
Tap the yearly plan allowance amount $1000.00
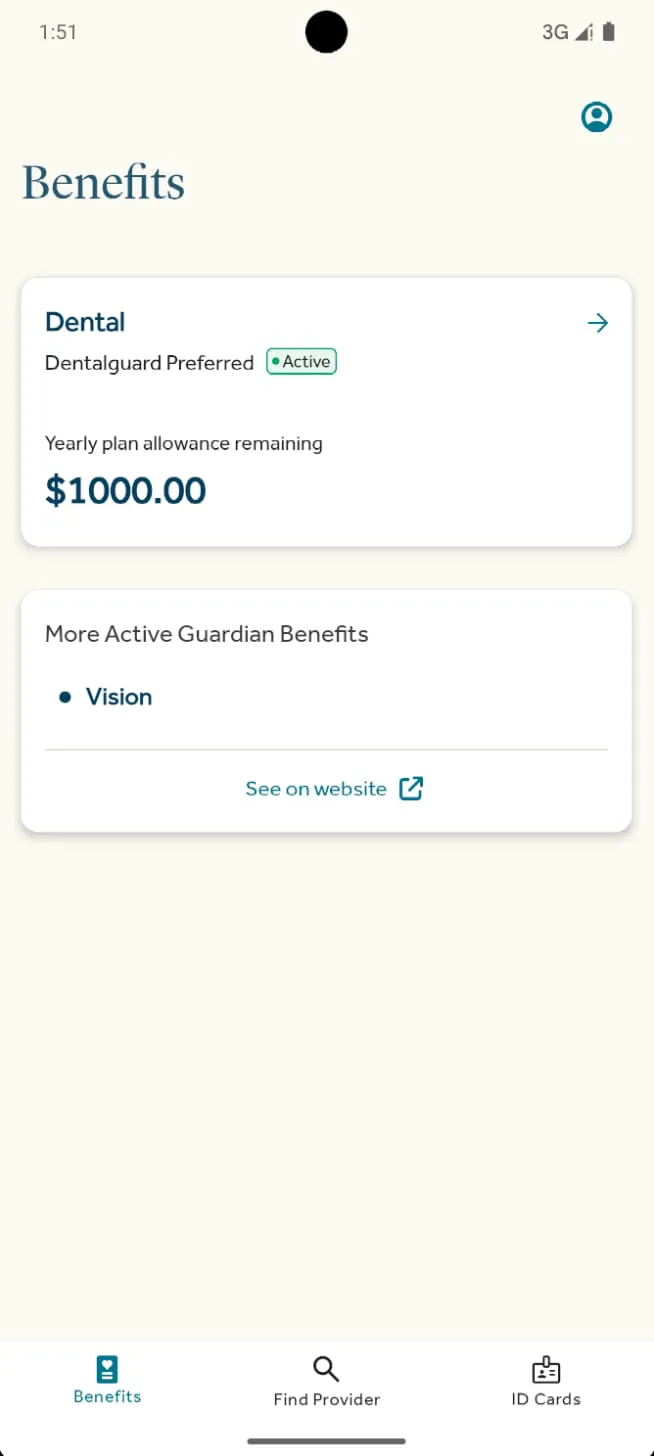[125, 490]
